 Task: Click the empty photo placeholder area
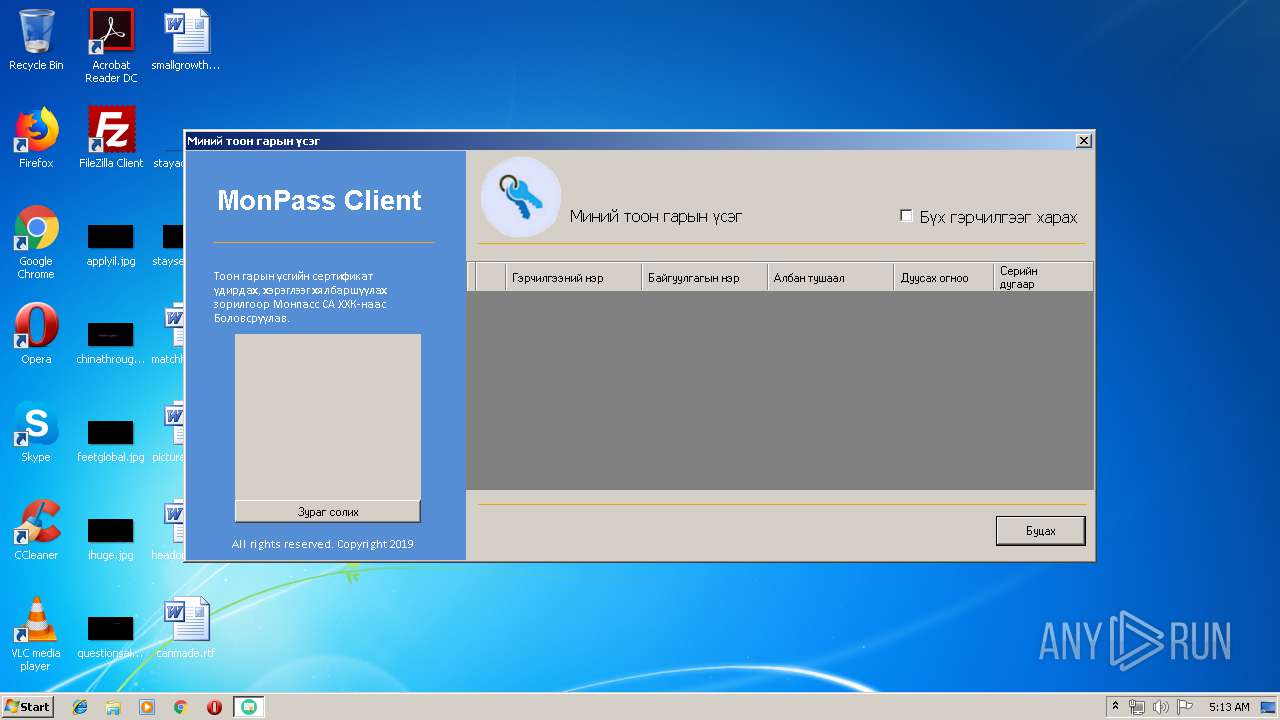click(x=327, y=417)
